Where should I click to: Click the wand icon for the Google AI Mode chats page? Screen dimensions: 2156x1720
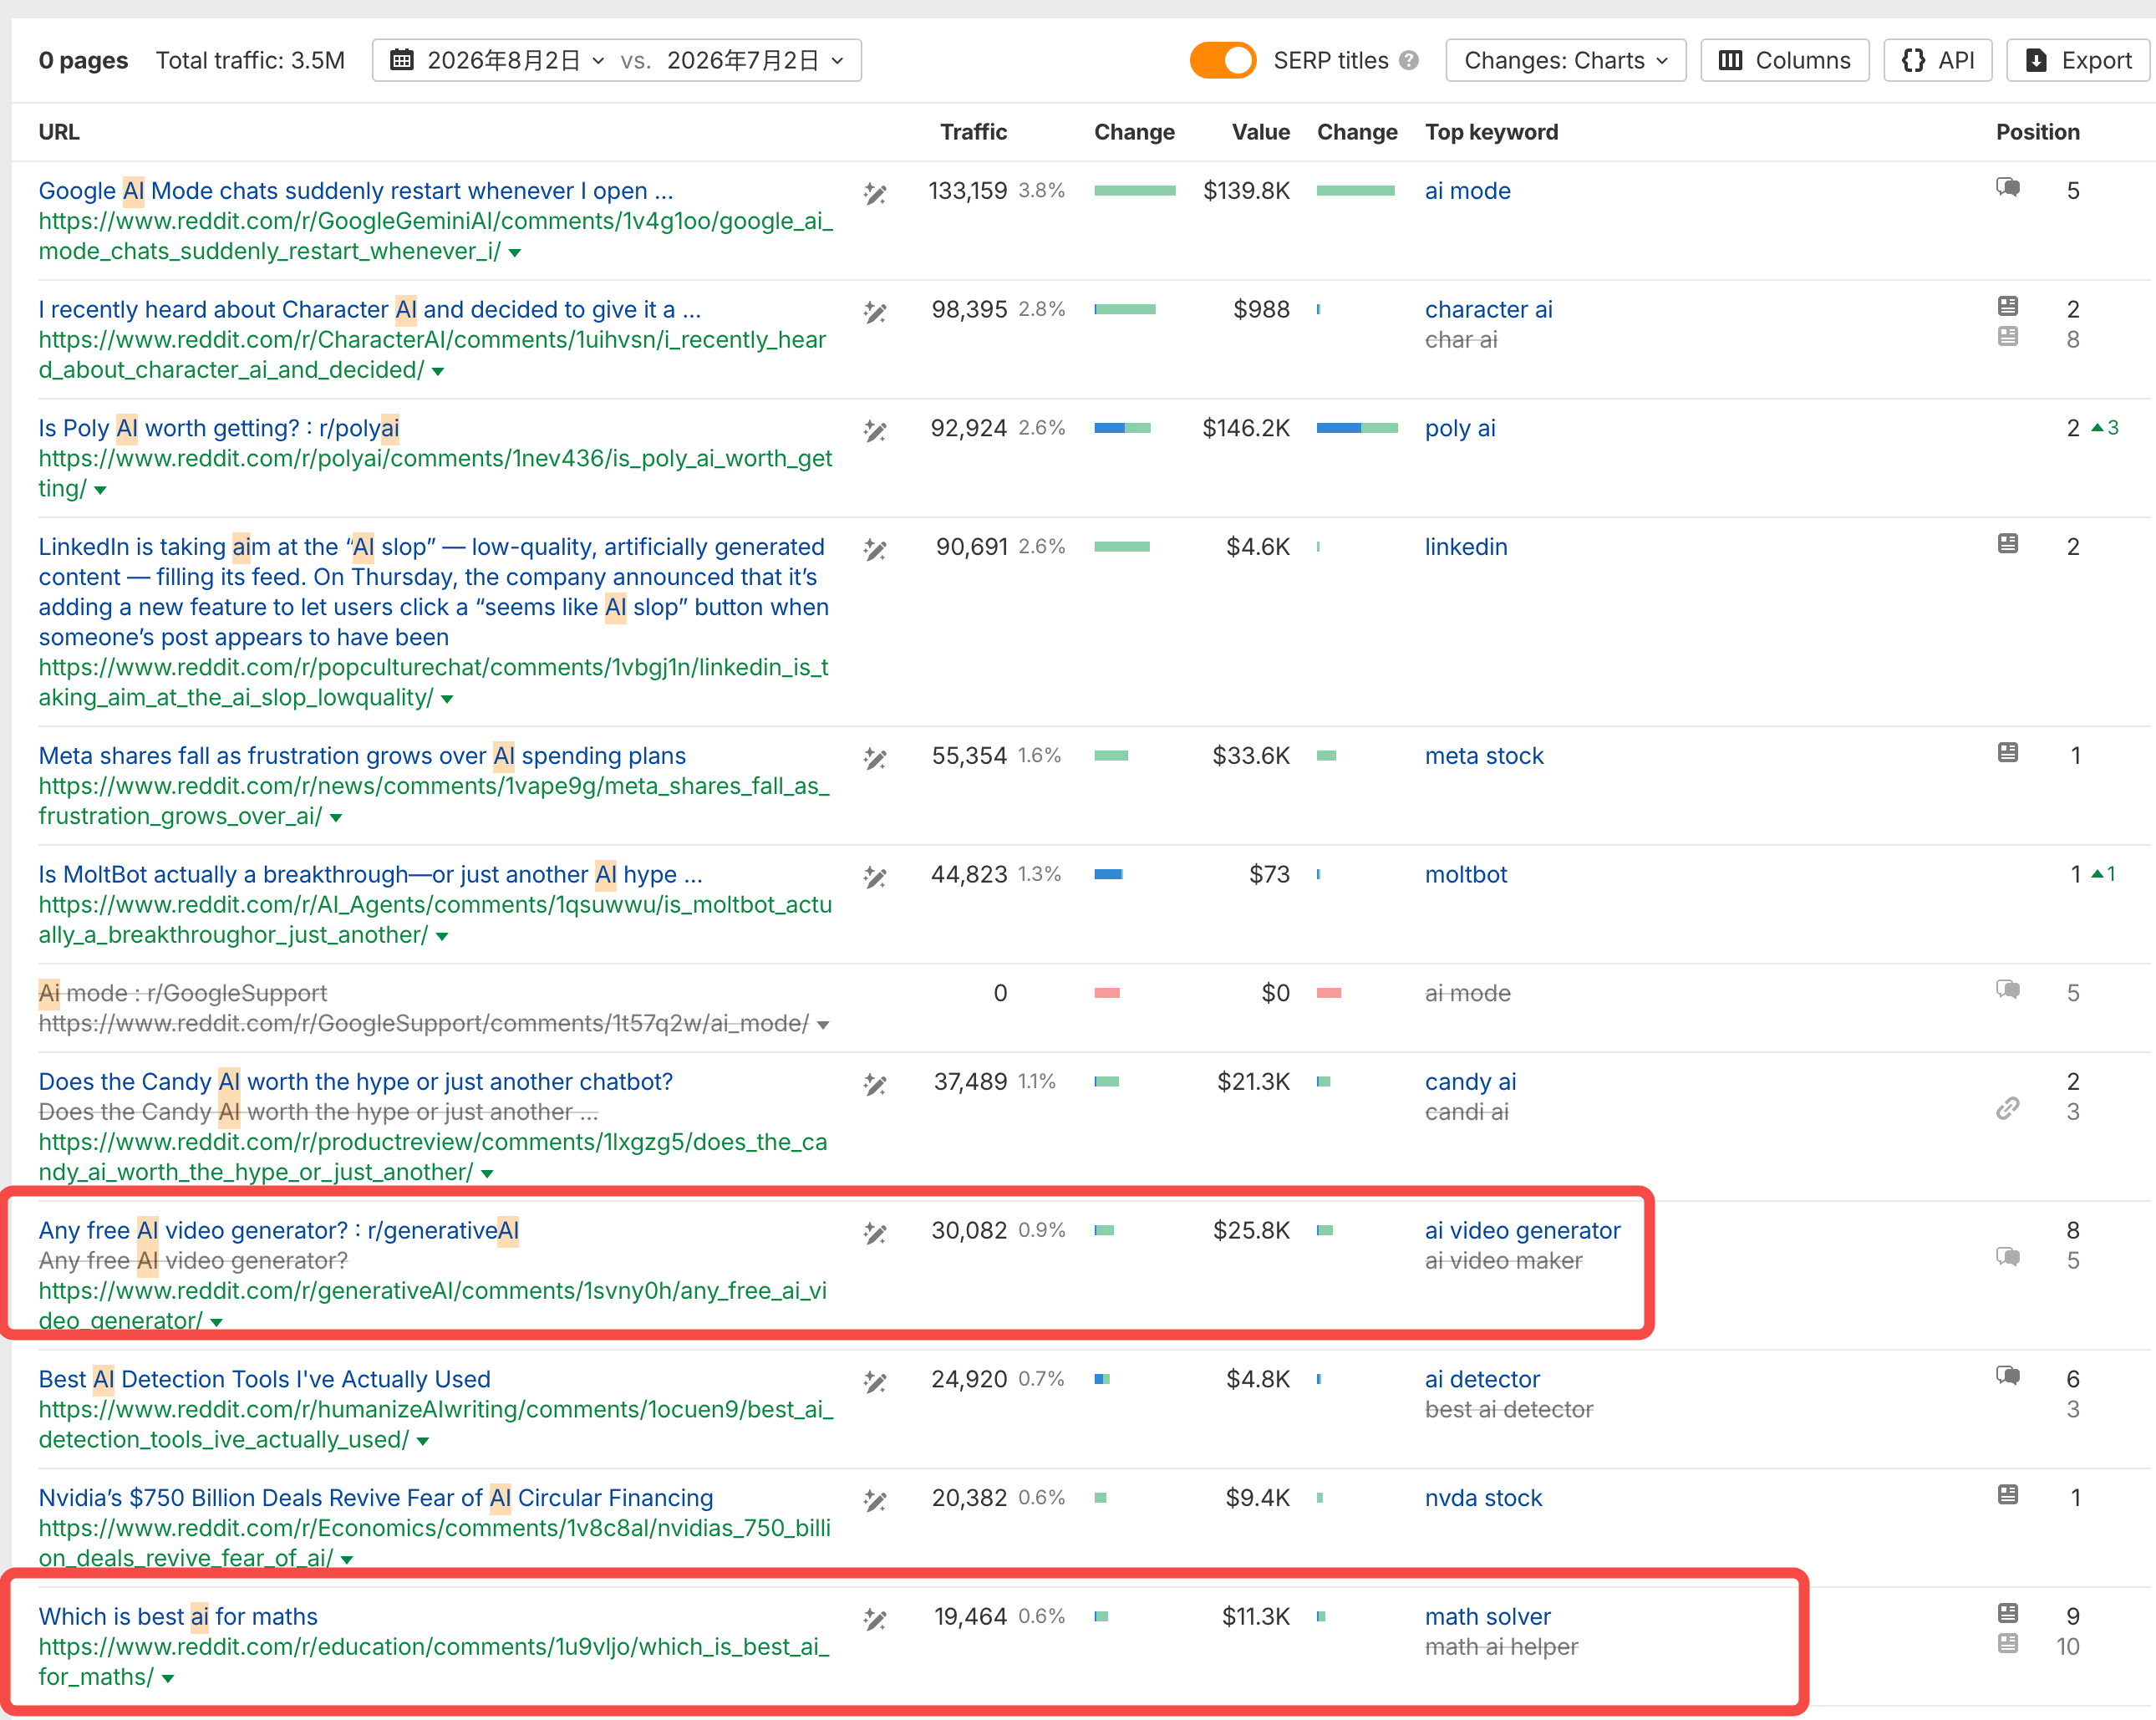tap(875, 193)
